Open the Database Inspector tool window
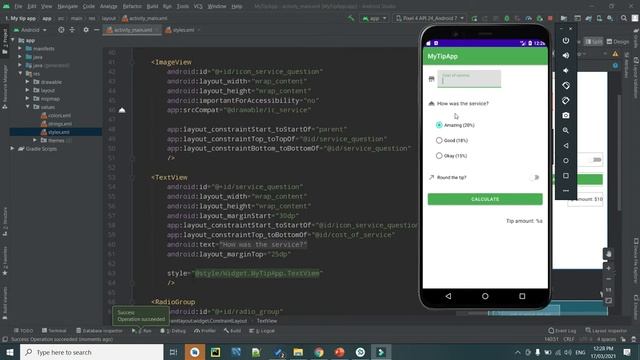Viewport: 640px width, 360px height. pos(99,331)
